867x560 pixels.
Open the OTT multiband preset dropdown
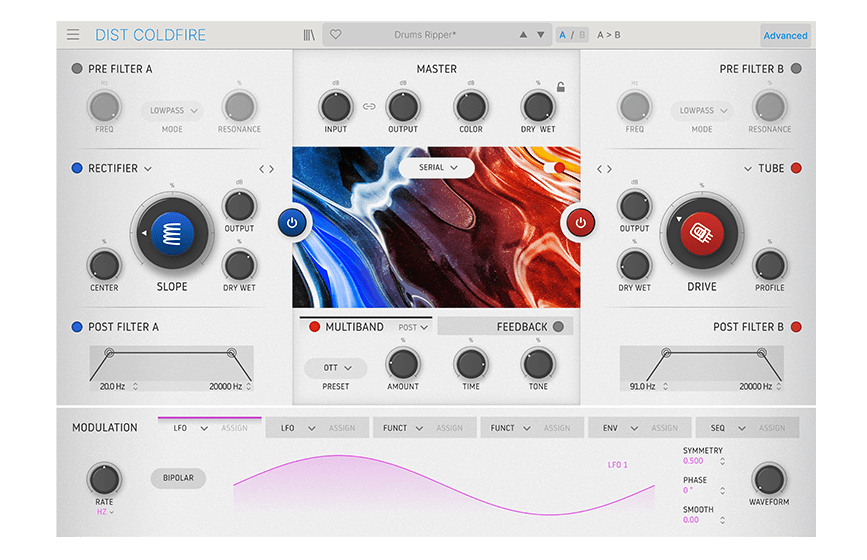335,368
